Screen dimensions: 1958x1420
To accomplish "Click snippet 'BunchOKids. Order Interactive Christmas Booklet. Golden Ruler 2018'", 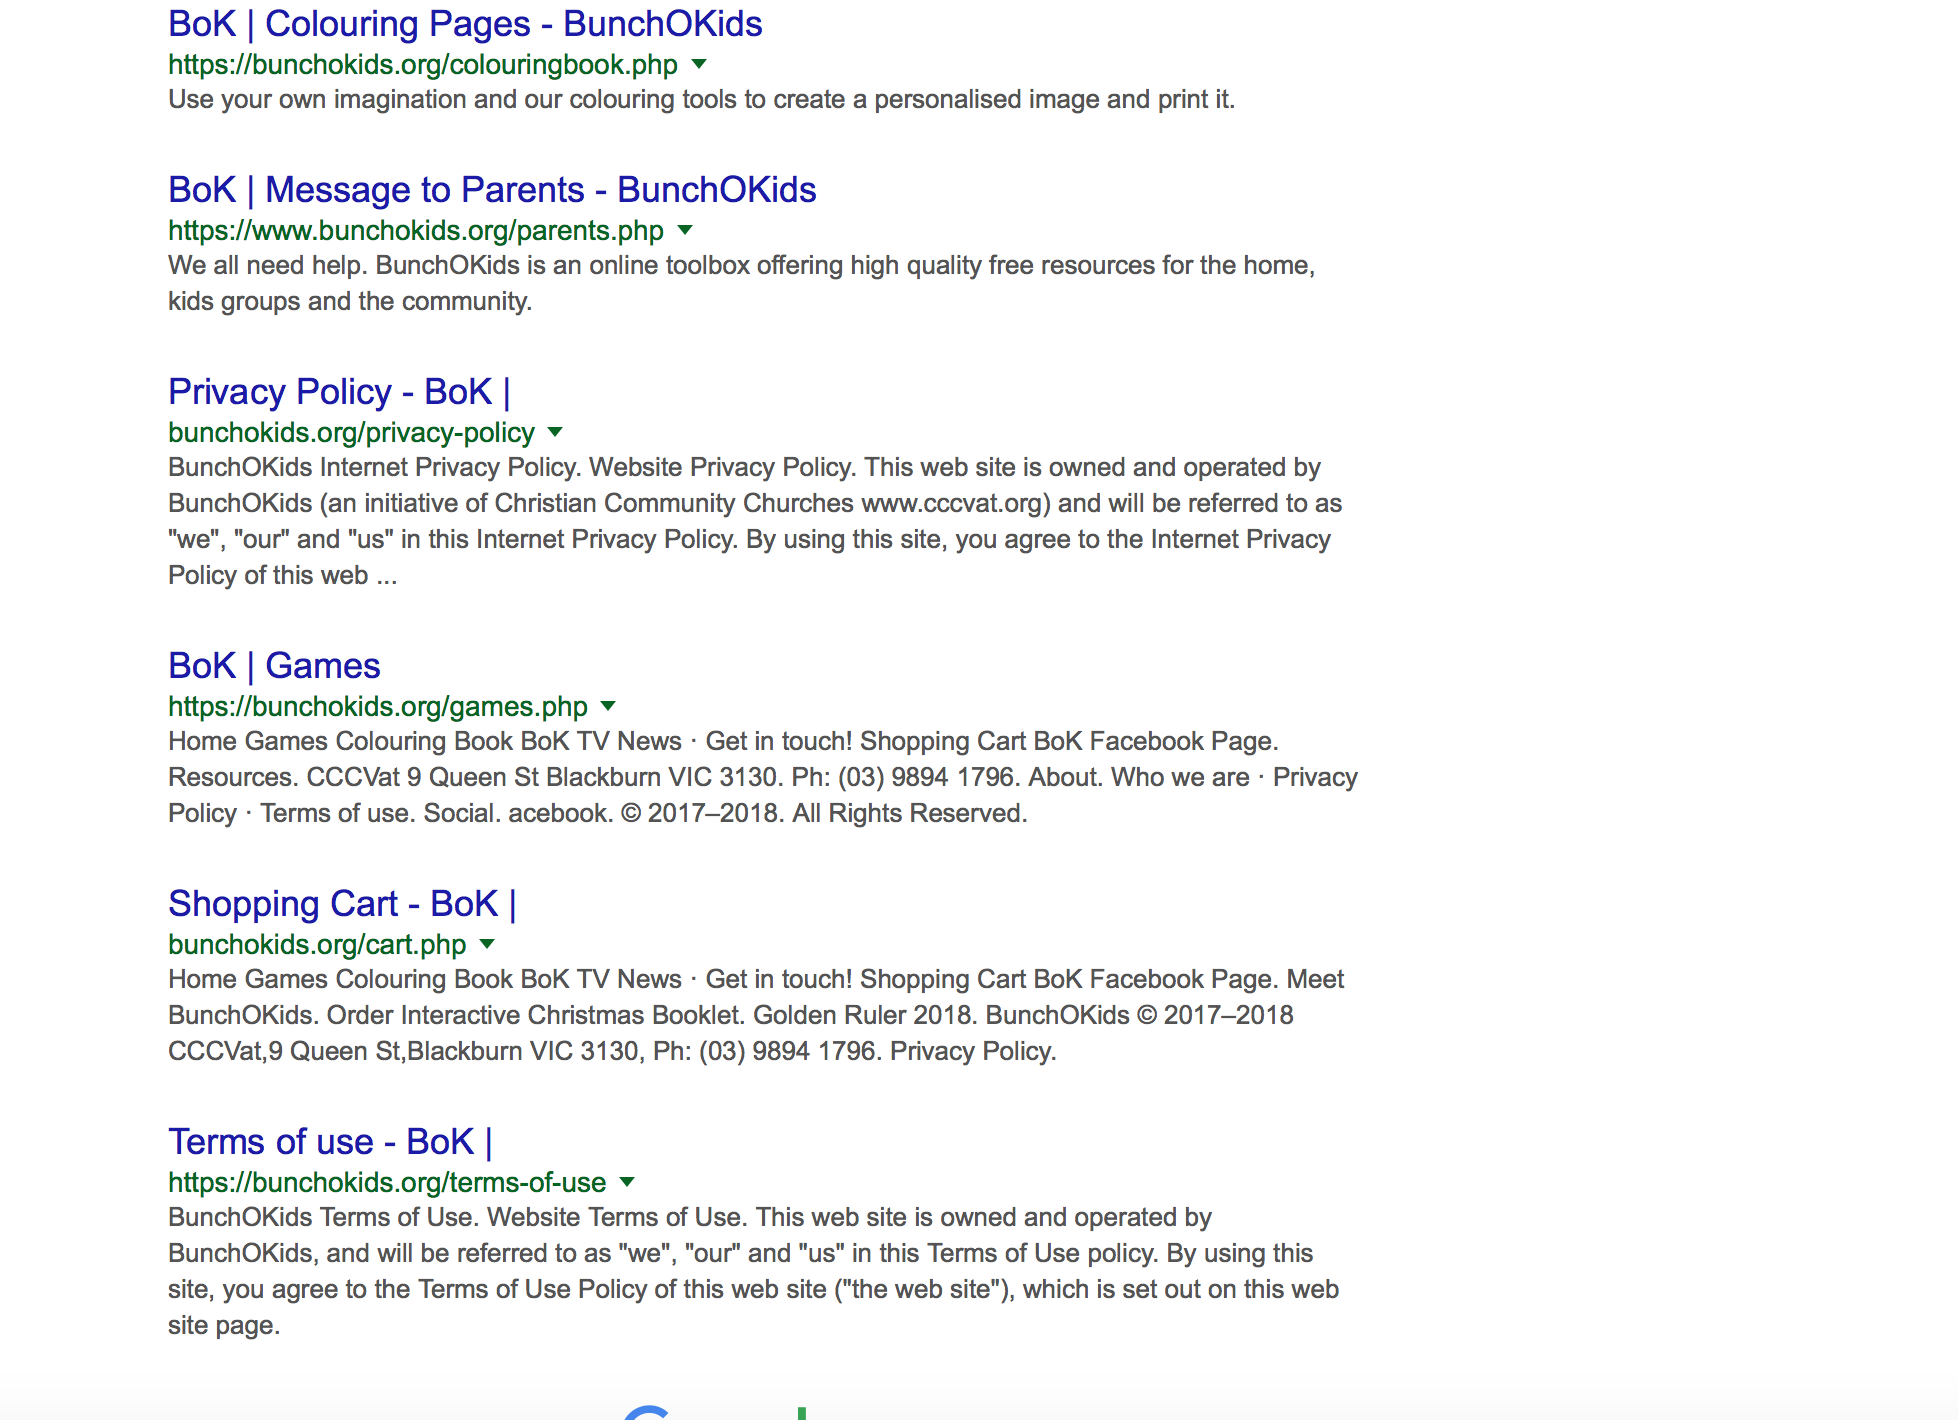I will point(756,1015).
